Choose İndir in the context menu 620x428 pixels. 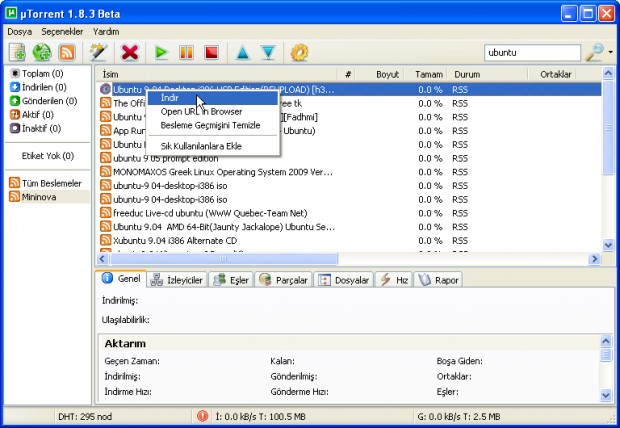click(213, 98)
